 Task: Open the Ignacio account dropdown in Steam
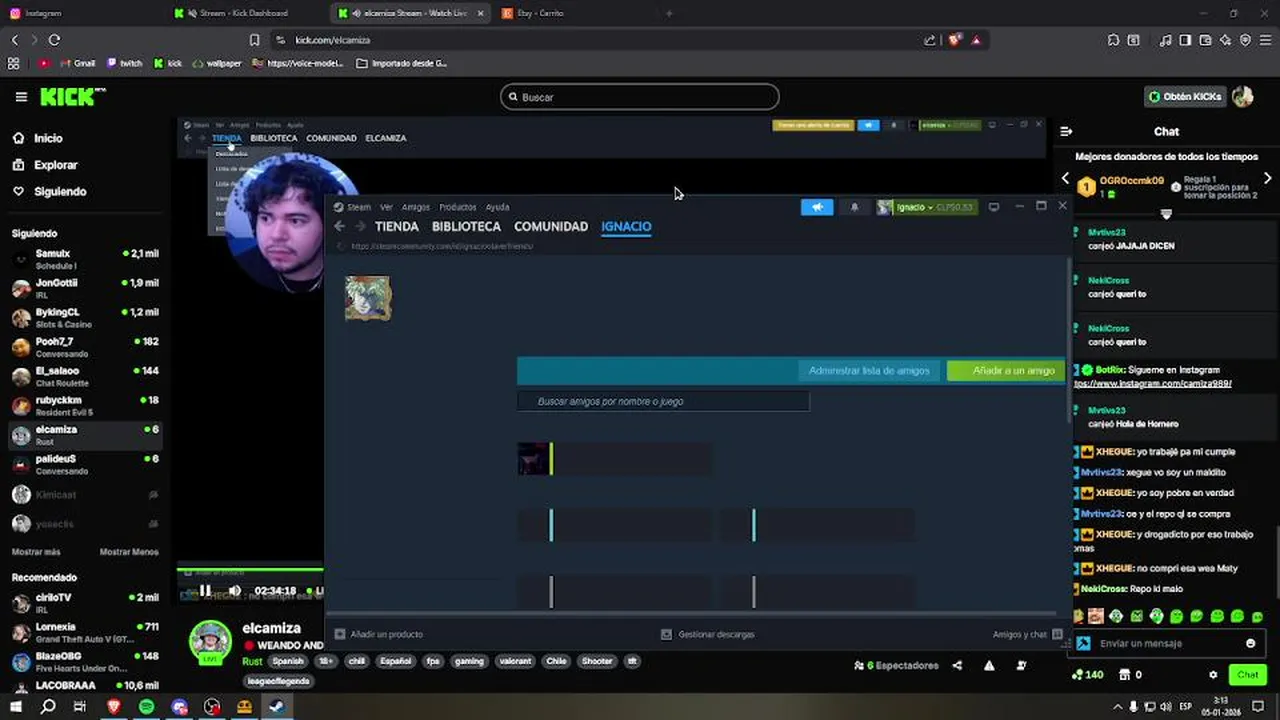[925, 207]
